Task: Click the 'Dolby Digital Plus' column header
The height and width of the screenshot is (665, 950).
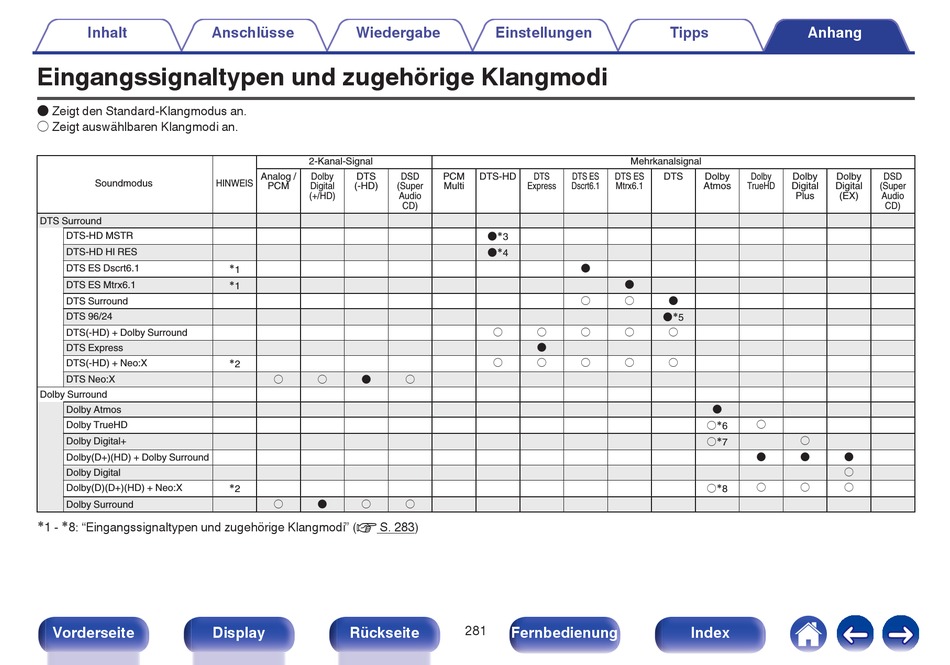Action: pos(805,186)
